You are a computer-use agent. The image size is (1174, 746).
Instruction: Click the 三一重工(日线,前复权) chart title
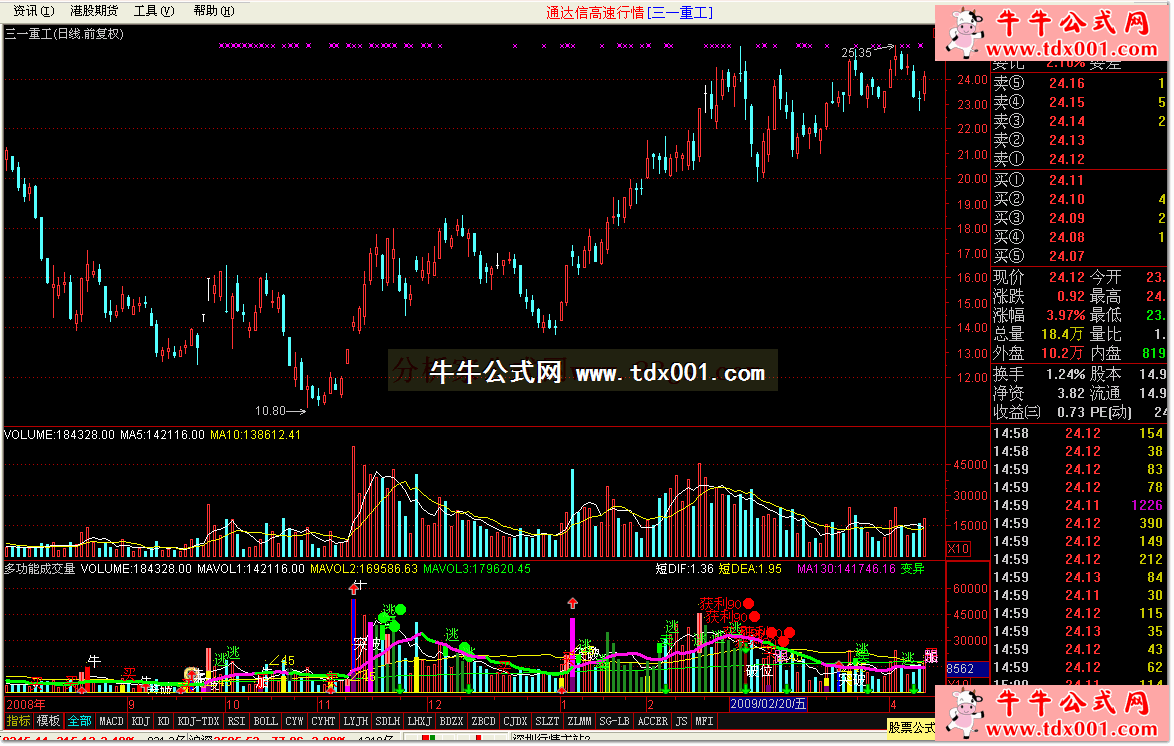pyautogui.click(x=64, y=34)
